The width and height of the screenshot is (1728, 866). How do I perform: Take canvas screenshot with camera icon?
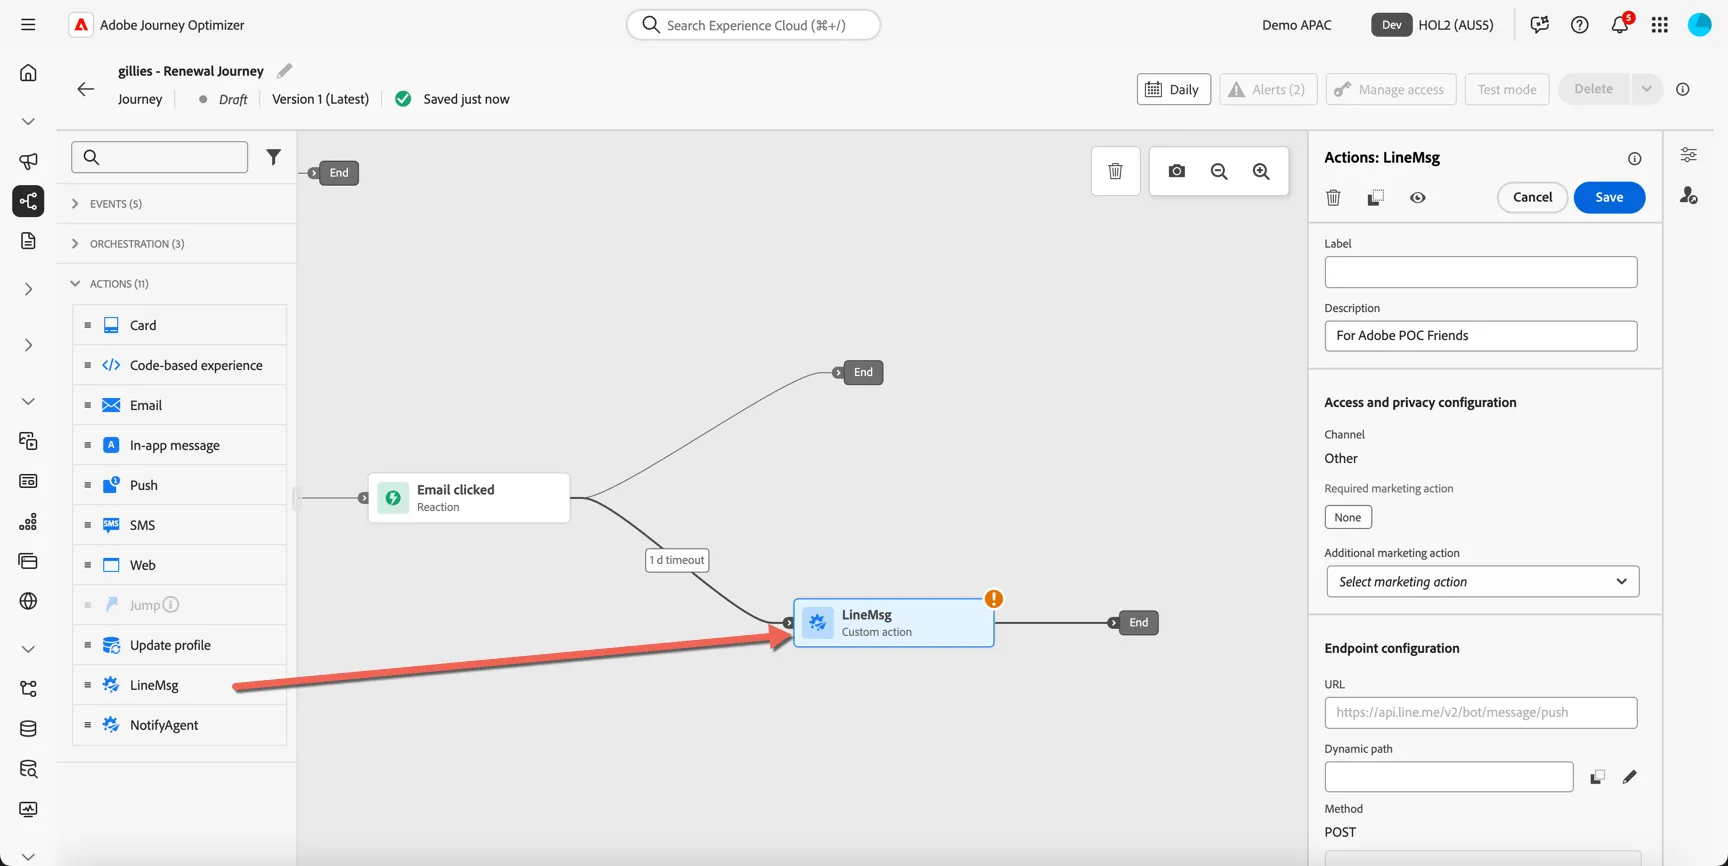(1177, 171)
